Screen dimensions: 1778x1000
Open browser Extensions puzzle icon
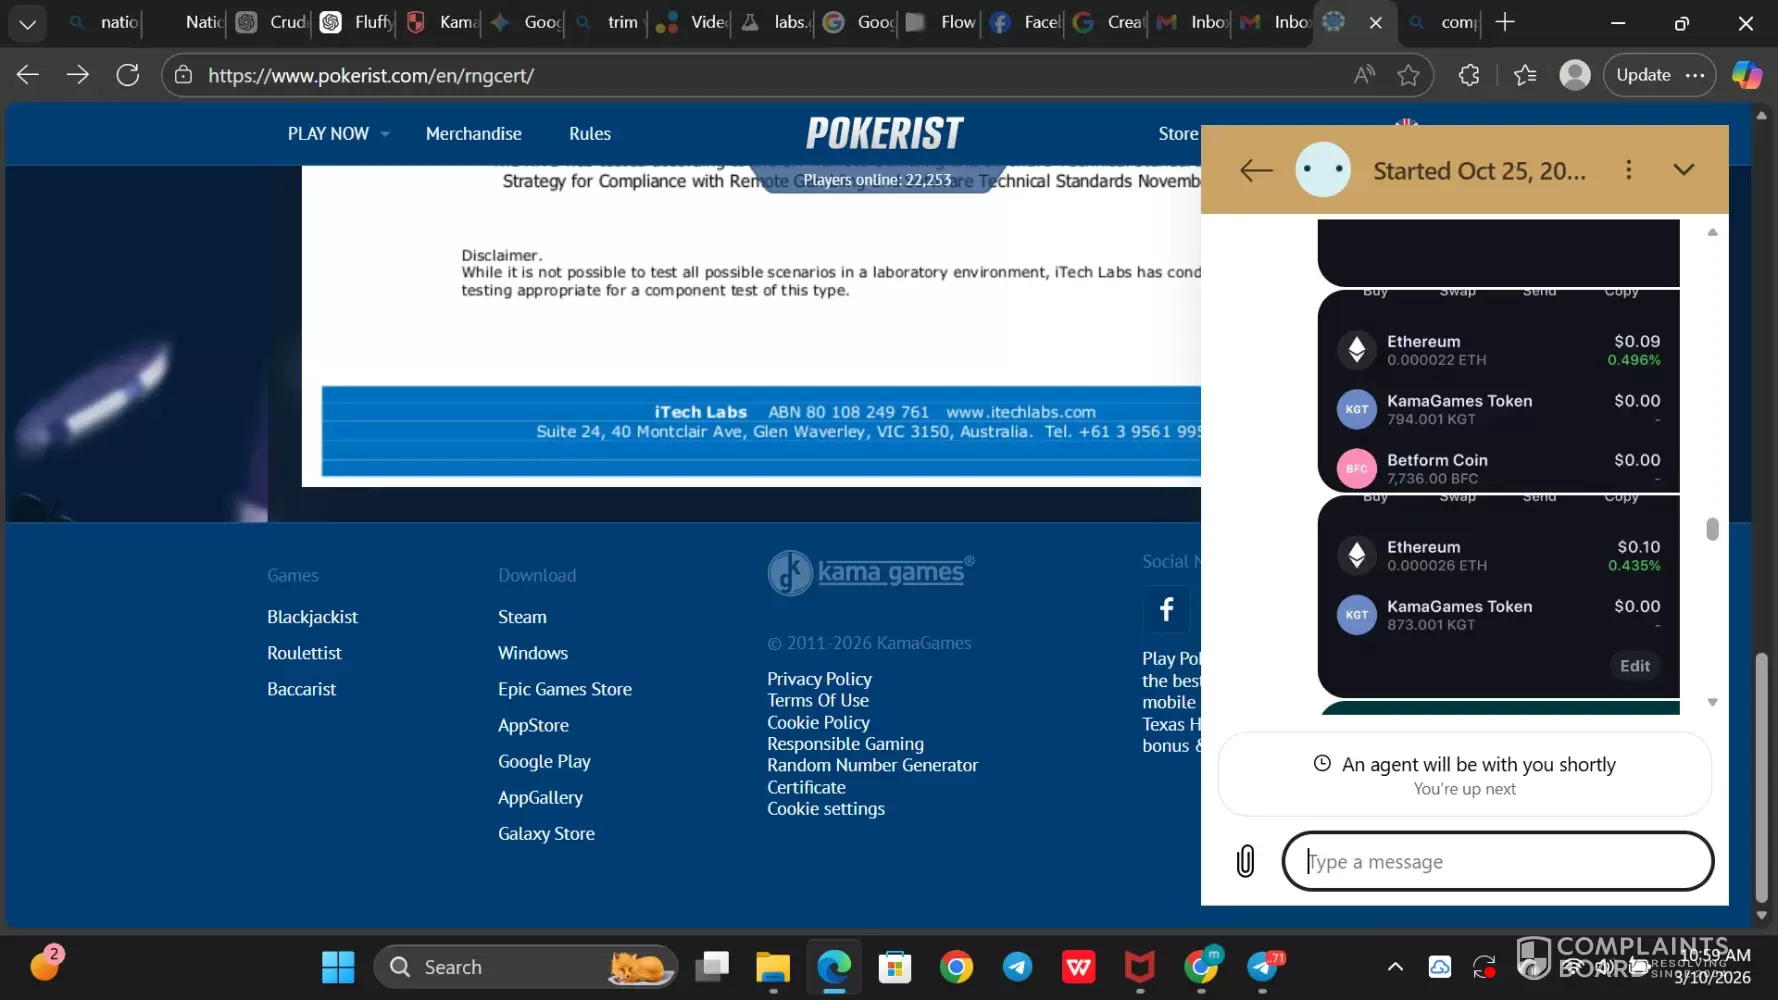pos(1468,75)
